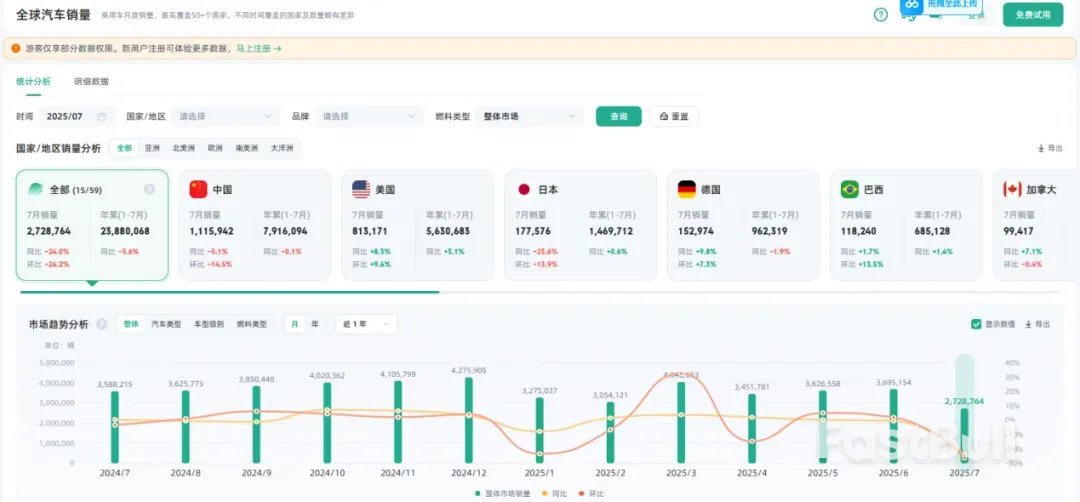Click 1,115,942 July sales value
Image resolution: width=1080 pixels, height=502 pixels.
click(x=211, y=231)
